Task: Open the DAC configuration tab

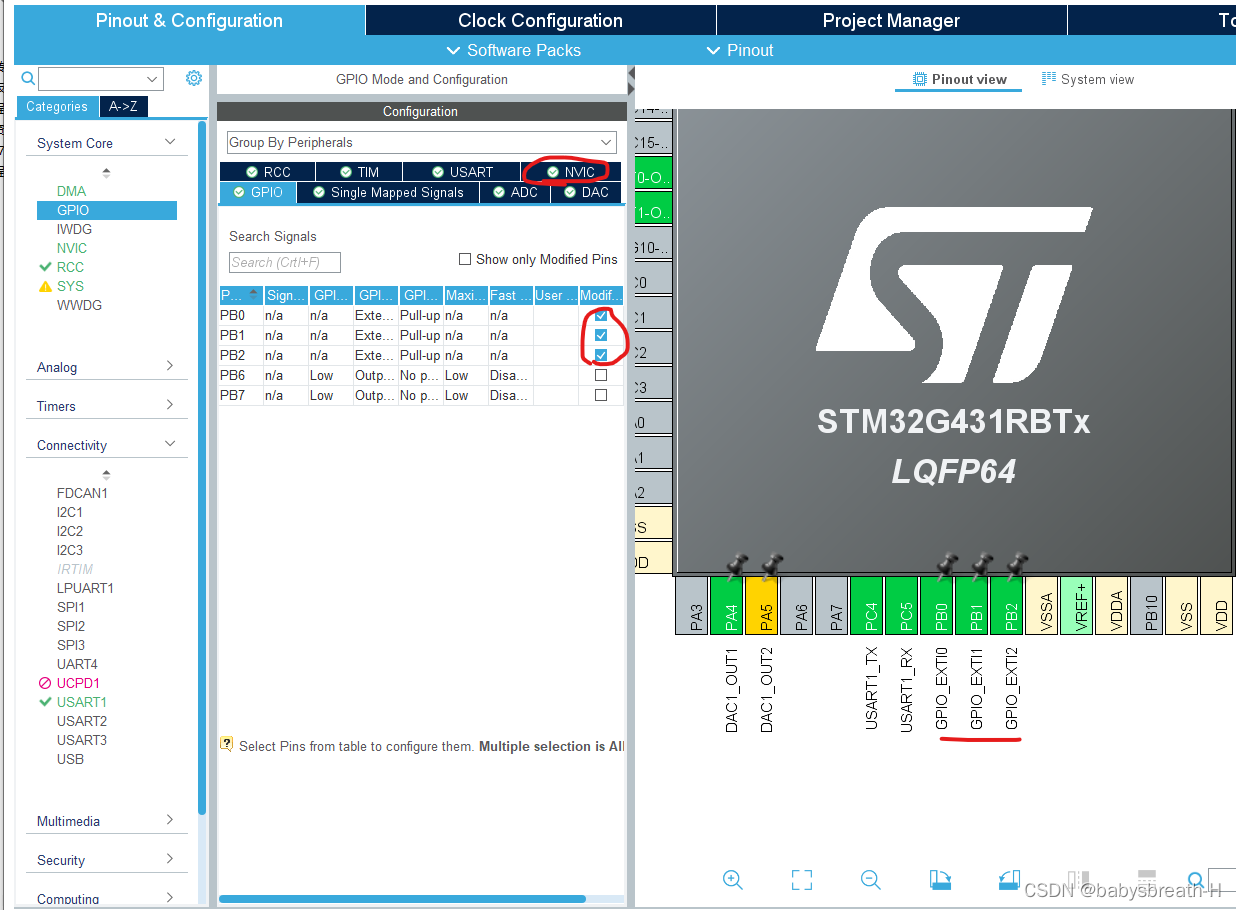Action: tap(586, 192)
